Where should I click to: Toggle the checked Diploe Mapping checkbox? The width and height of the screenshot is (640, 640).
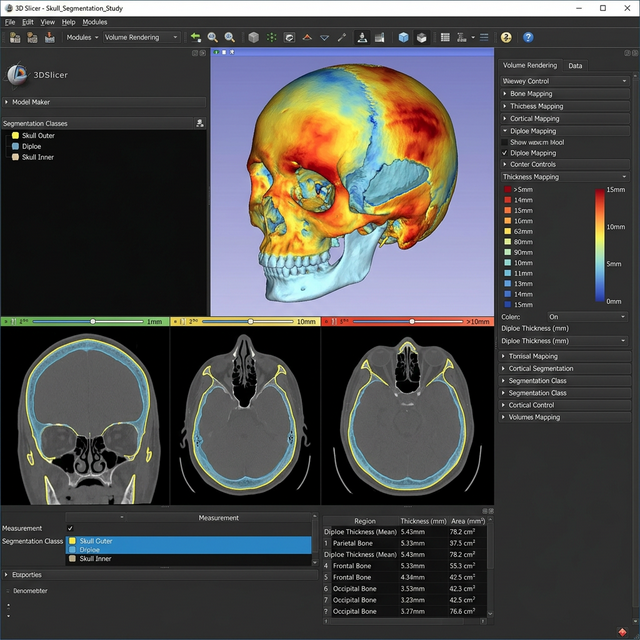click(505, 153)
